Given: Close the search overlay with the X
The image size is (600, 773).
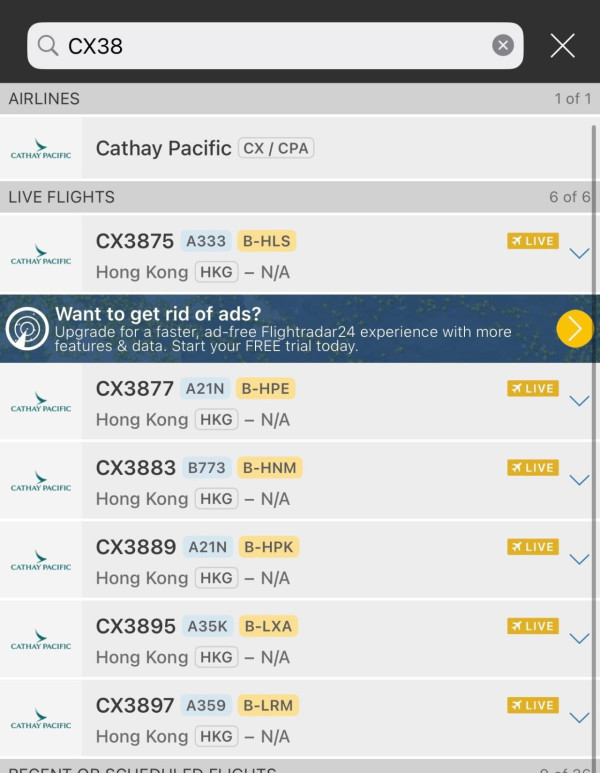Looking at the screenshot, I should click(x=563, y=45).
